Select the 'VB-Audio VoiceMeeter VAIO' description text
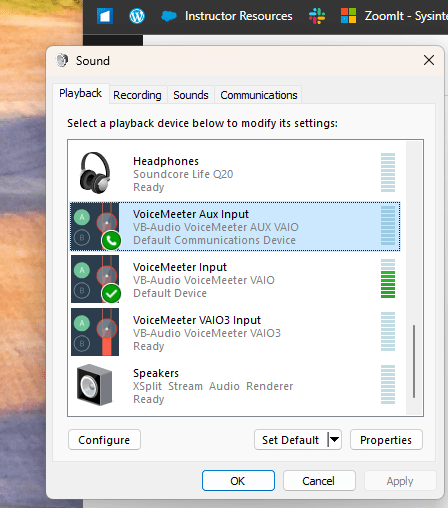This screenshot has width=448, height=508. 204,280
